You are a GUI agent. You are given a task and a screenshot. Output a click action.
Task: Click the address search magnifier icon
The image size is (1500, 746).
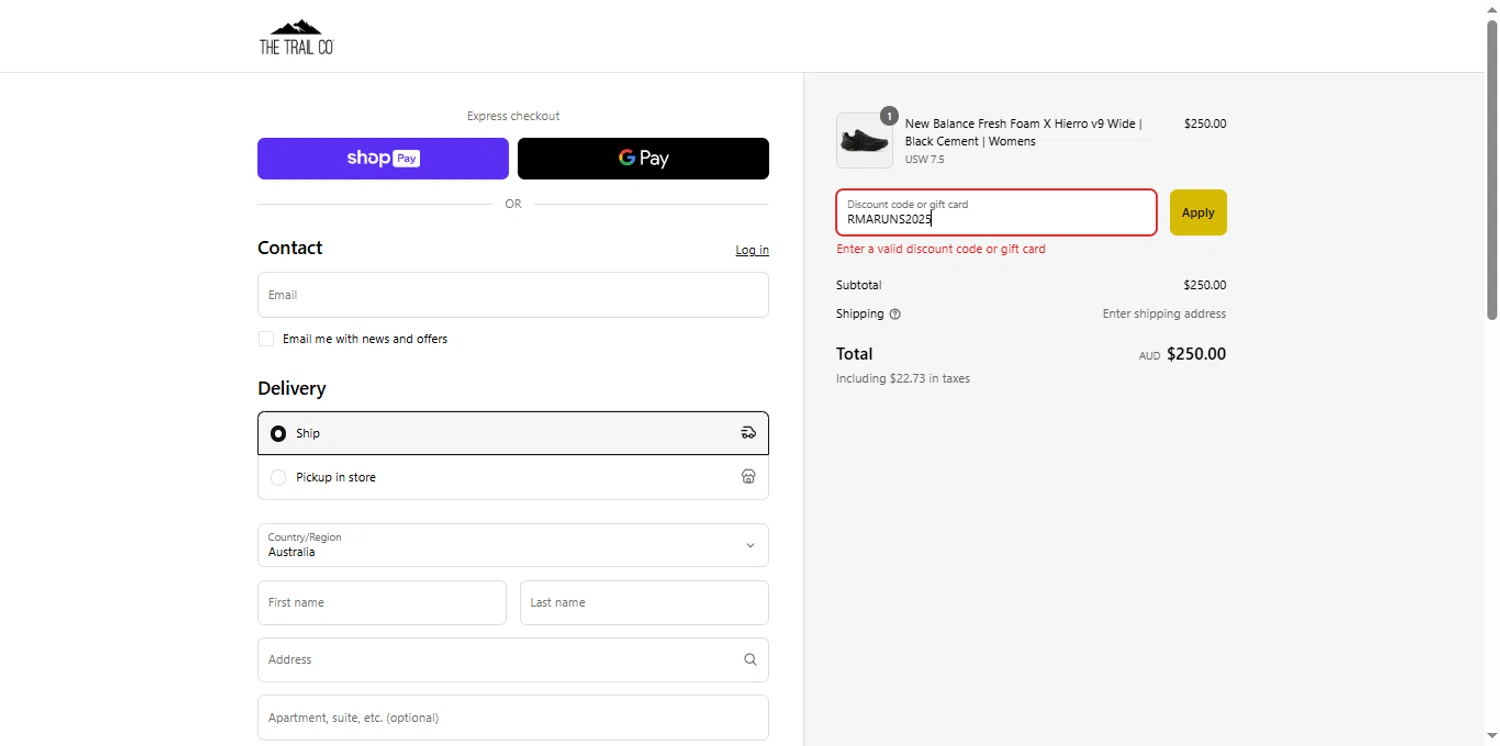click(x=750, y=660)
